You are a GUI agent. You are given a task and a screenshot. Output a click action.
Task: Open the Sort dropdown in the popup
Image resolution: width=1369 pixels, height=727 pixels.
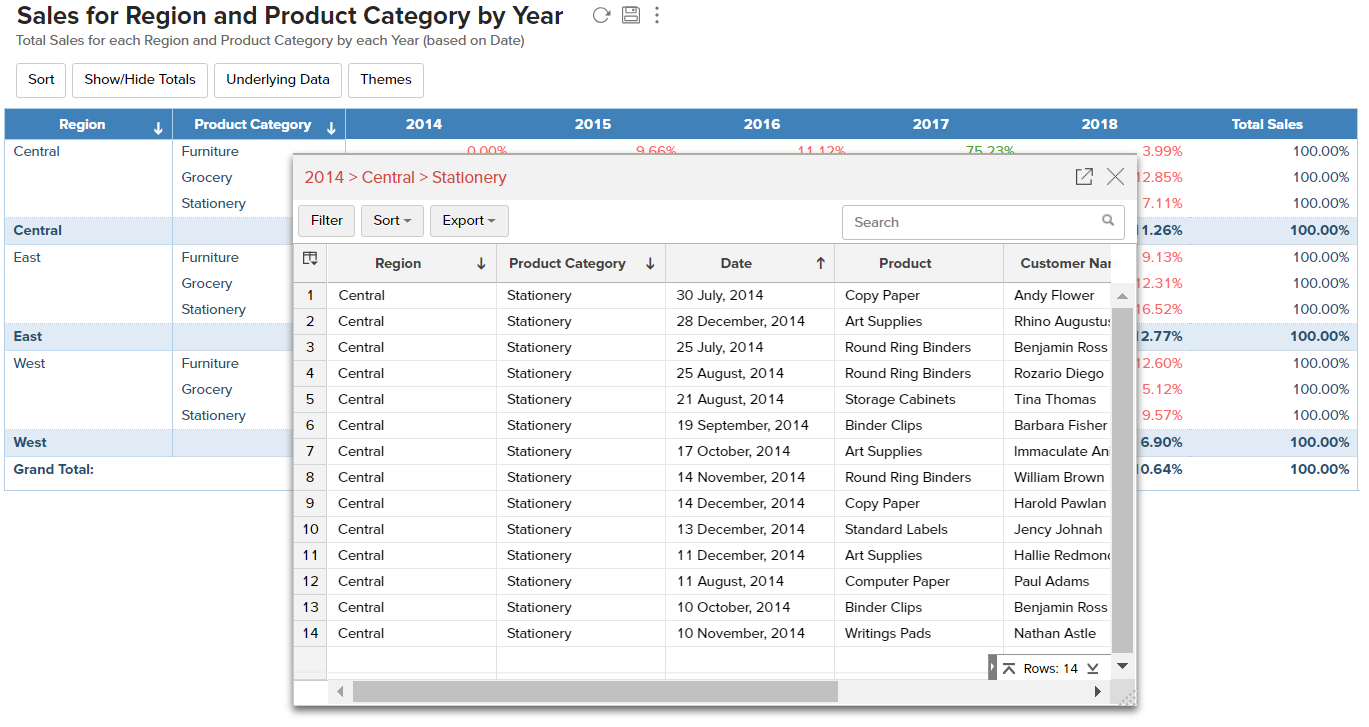click(392, 220)
